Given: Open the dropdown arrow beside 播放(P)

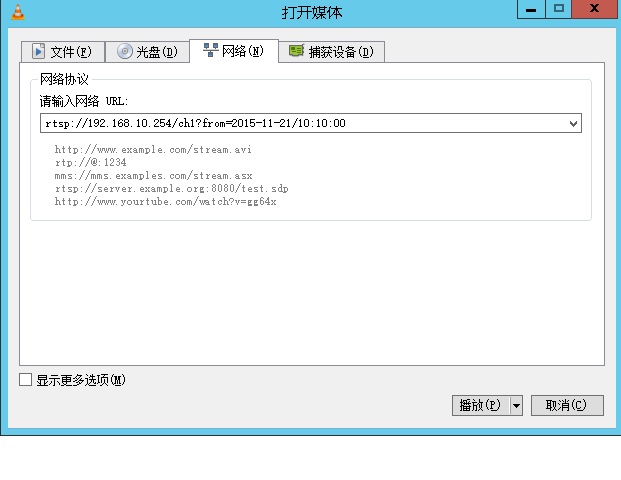Looking at the screenshot, I should click(x=516, y=406).
